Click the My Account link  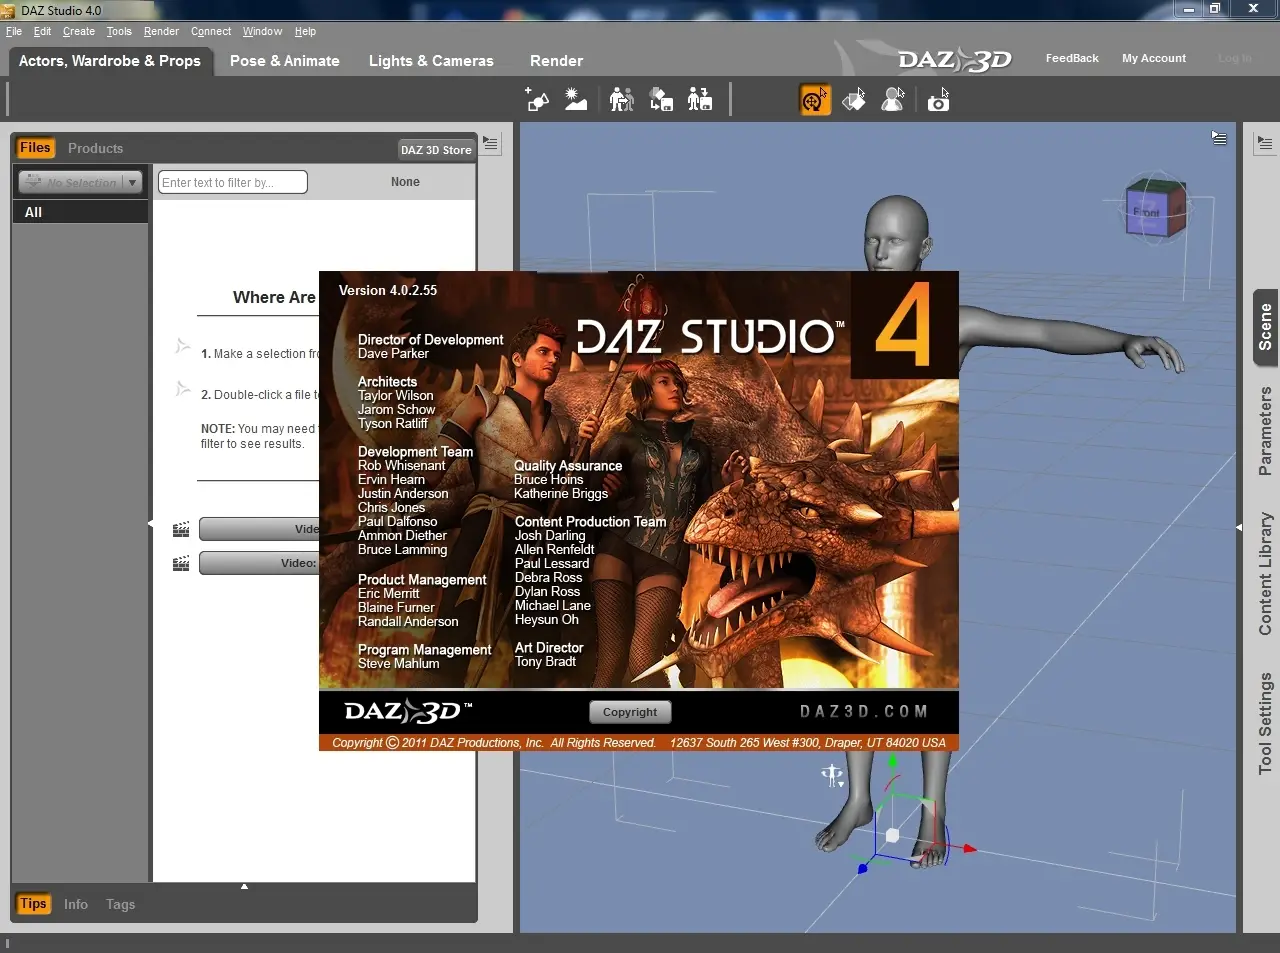coord(1154,58)
